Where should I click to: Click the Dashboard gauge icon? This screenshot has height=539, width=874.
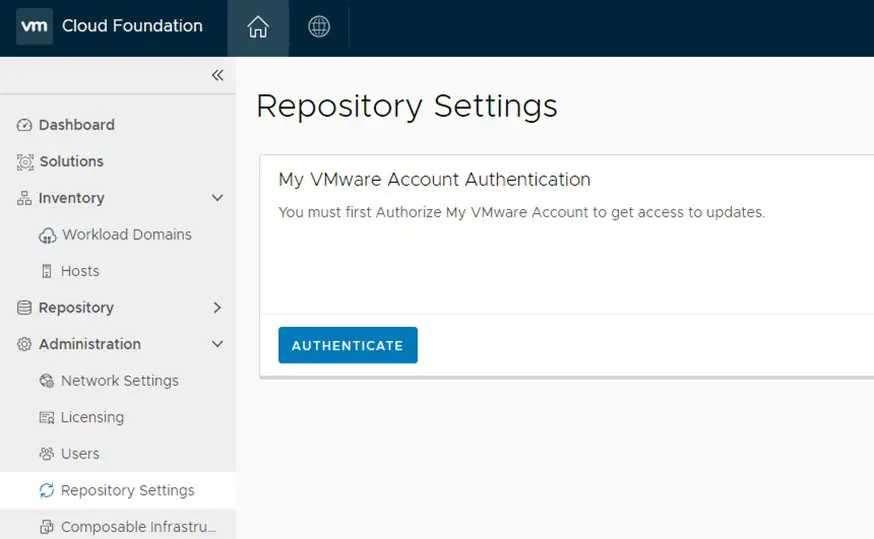24,125
